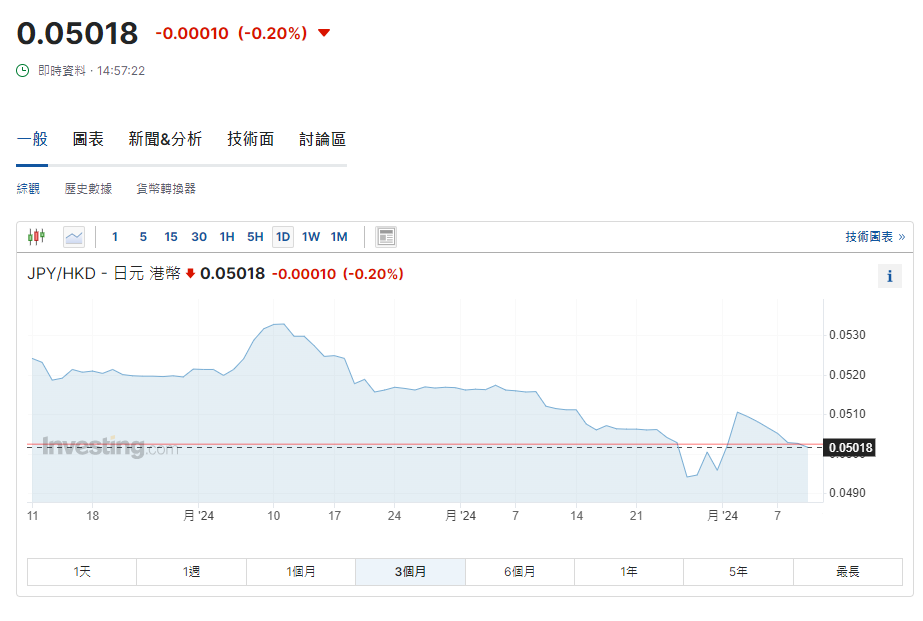923x621 pixels.
Task: Select the area chart type icon
Action: tap(74, 237)
